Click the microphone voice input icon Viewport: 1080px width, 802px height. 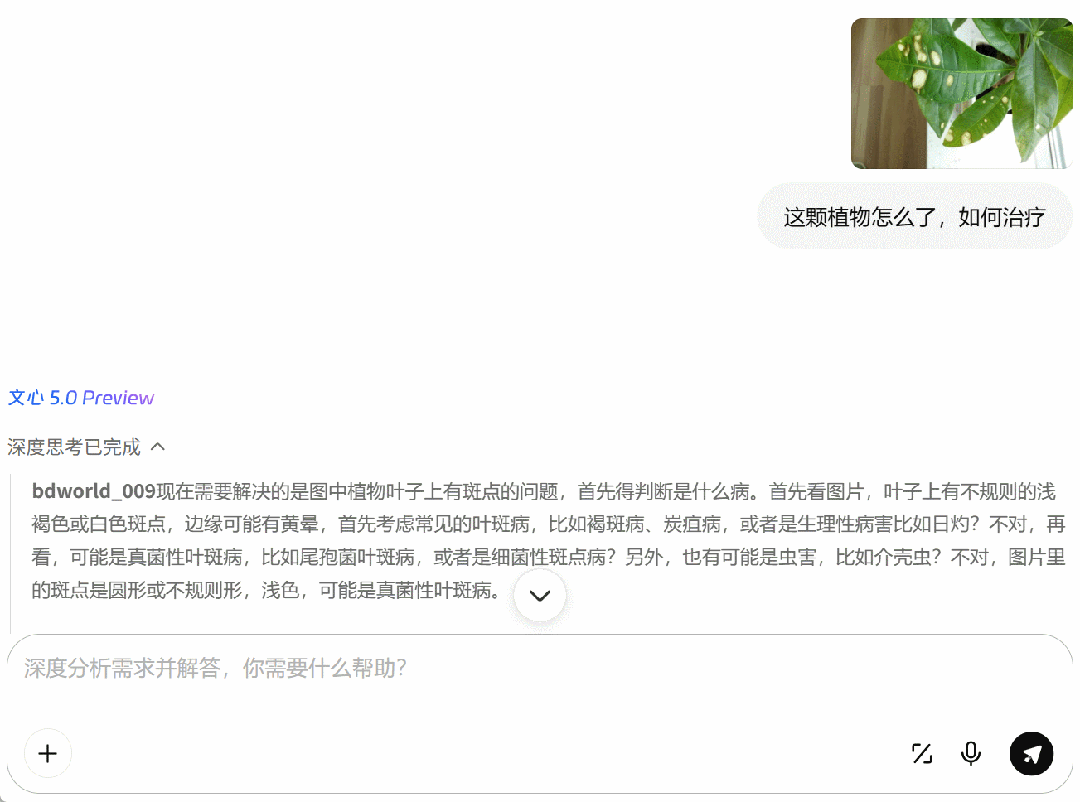point(970,753)
